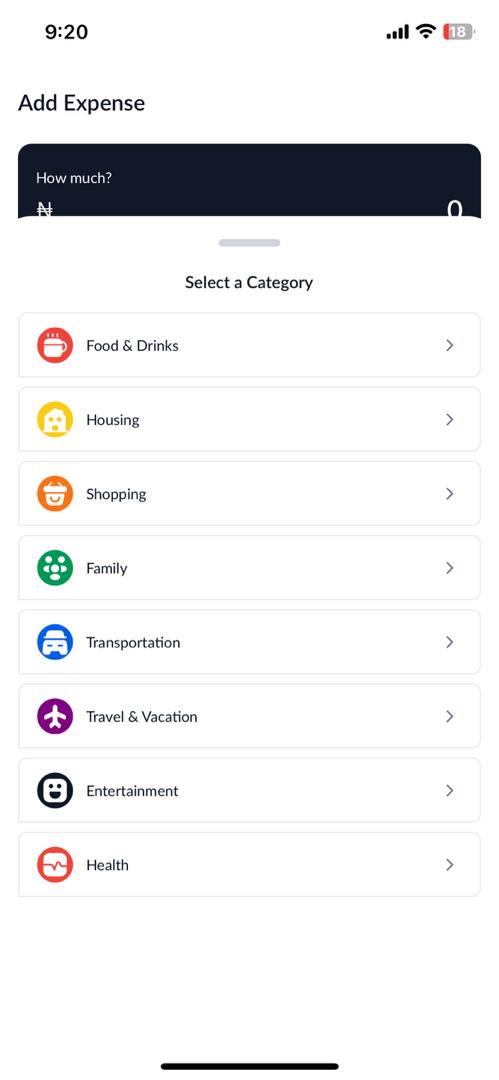Tap the red coffee cup Food icon
The height and width of the screenshot is (1080, 499).
54,345
